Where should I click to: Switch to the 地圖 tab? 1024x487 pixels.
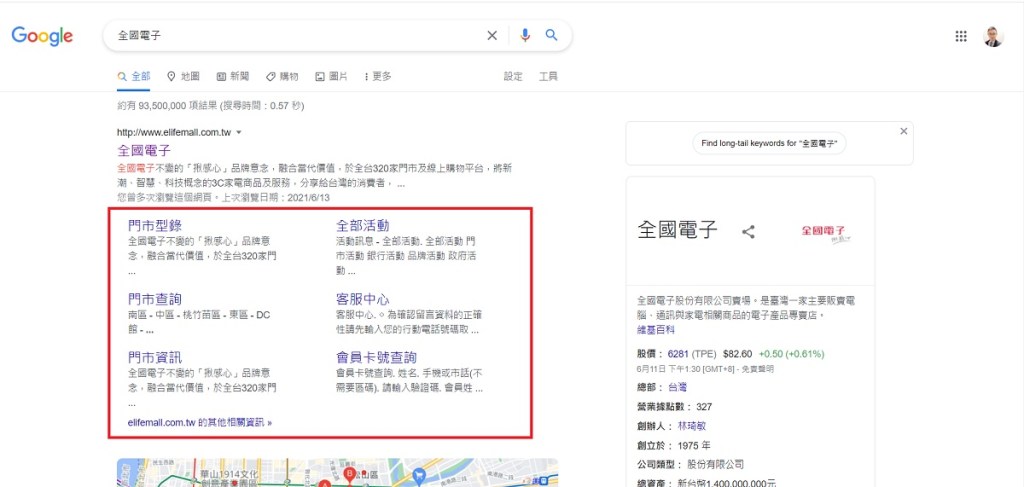(x=184, y=76)
